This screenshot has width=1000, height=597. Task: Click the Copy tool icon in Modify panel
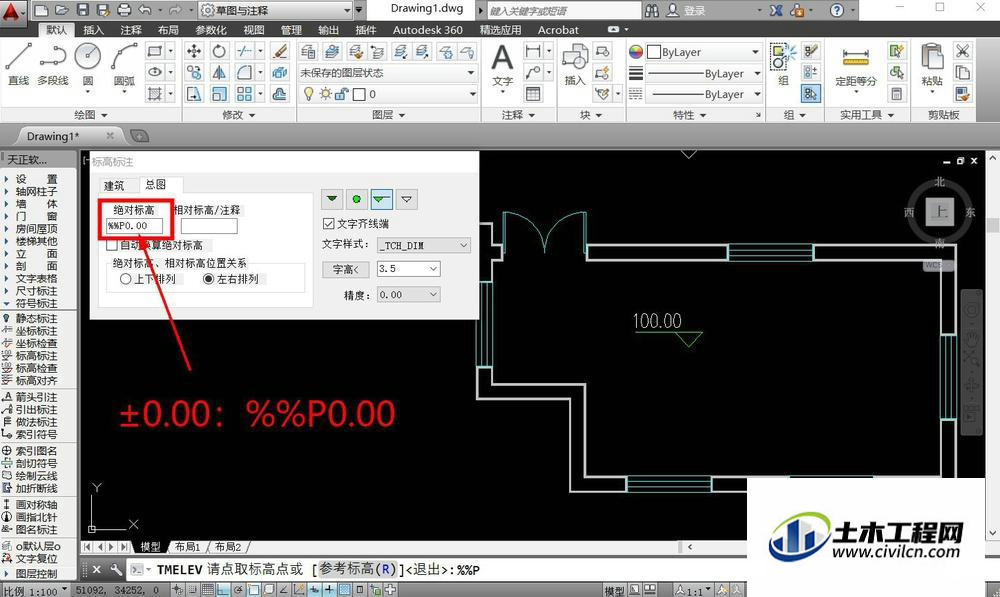click(194, 73)
